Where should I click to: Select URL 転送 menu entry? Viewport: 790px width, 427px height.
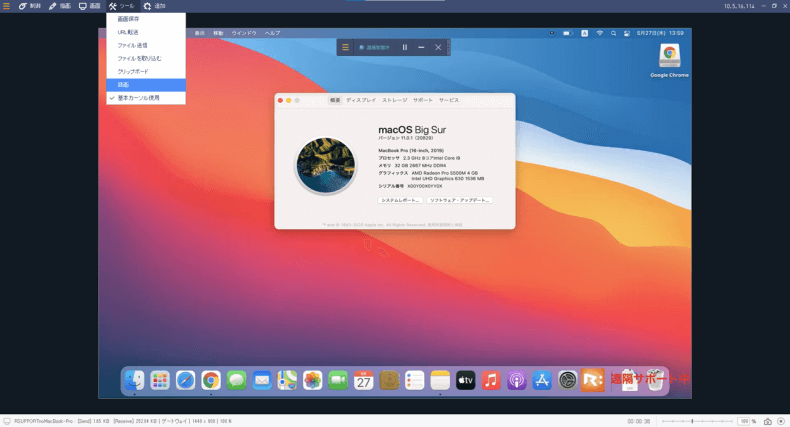[146, 32]
